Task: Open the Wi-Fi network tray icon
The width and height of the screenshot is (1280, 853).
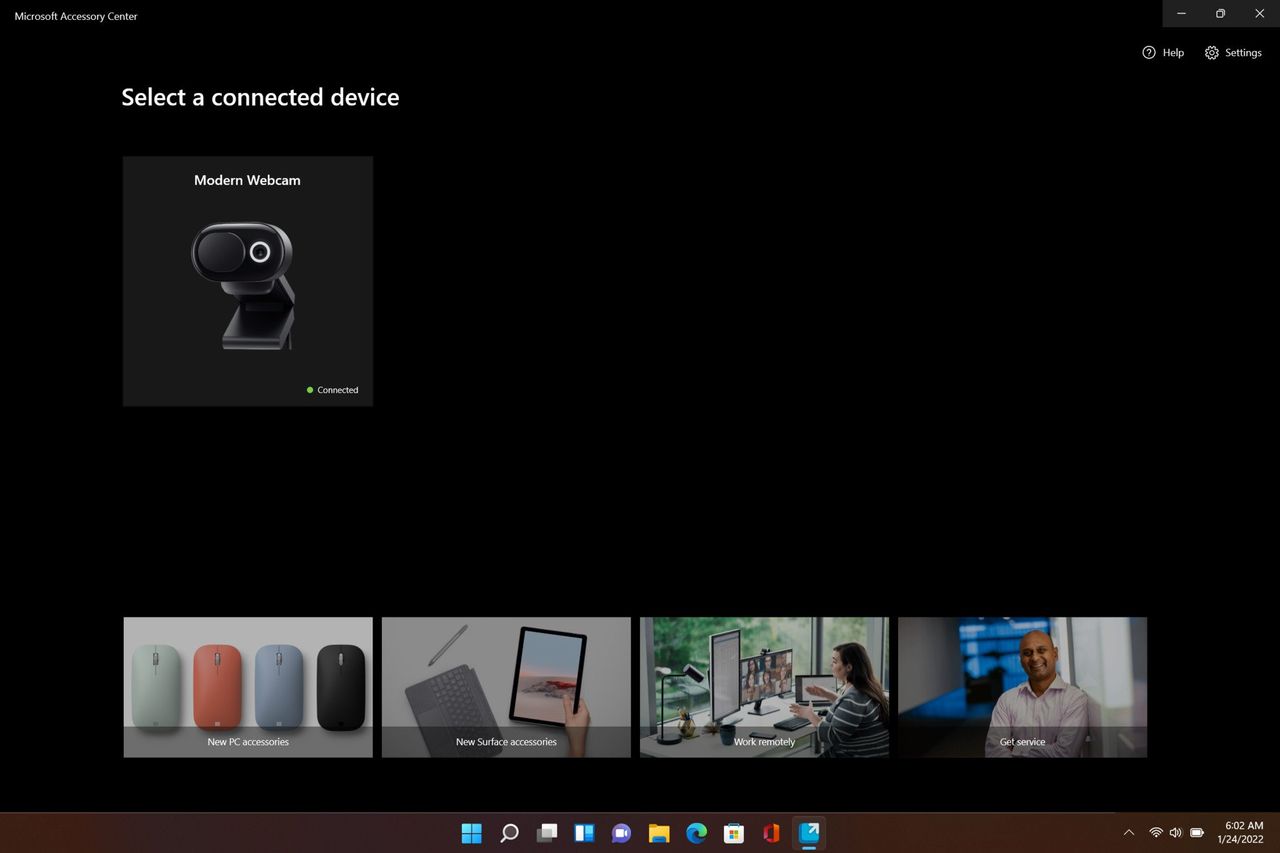Action: [x=1156, y=833]
